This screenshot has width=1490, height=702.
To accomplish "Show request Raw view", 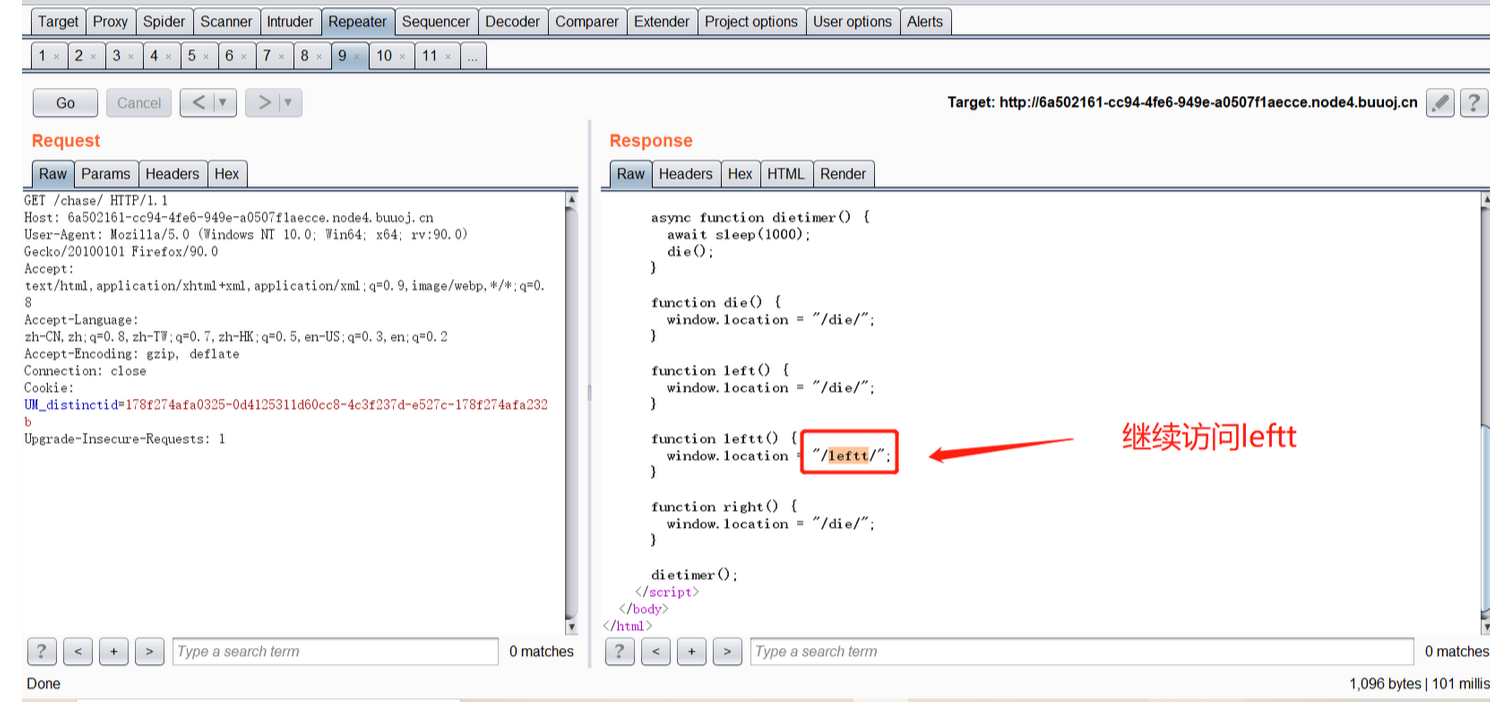I will [53, 173].
